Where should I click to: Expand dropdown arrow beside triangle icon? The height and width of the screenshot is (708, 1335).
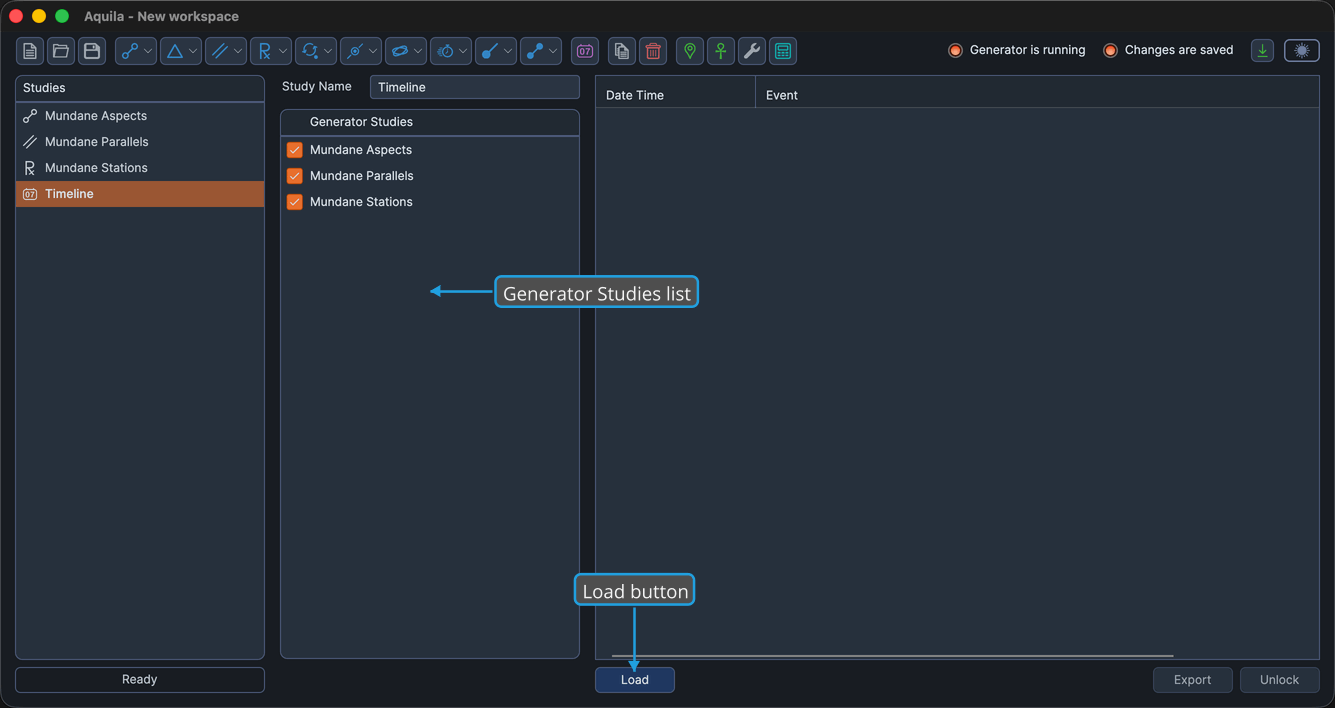click(x=193, y=51)
